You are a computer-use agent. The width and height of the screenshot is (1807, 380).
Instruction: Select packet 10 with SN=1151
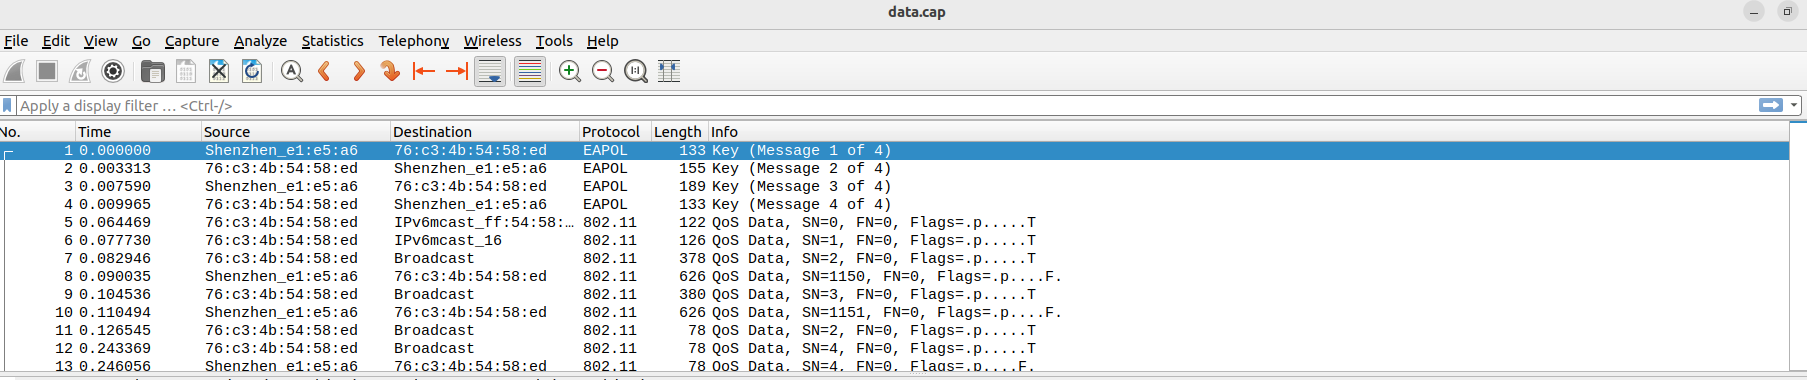click(895, 312)
